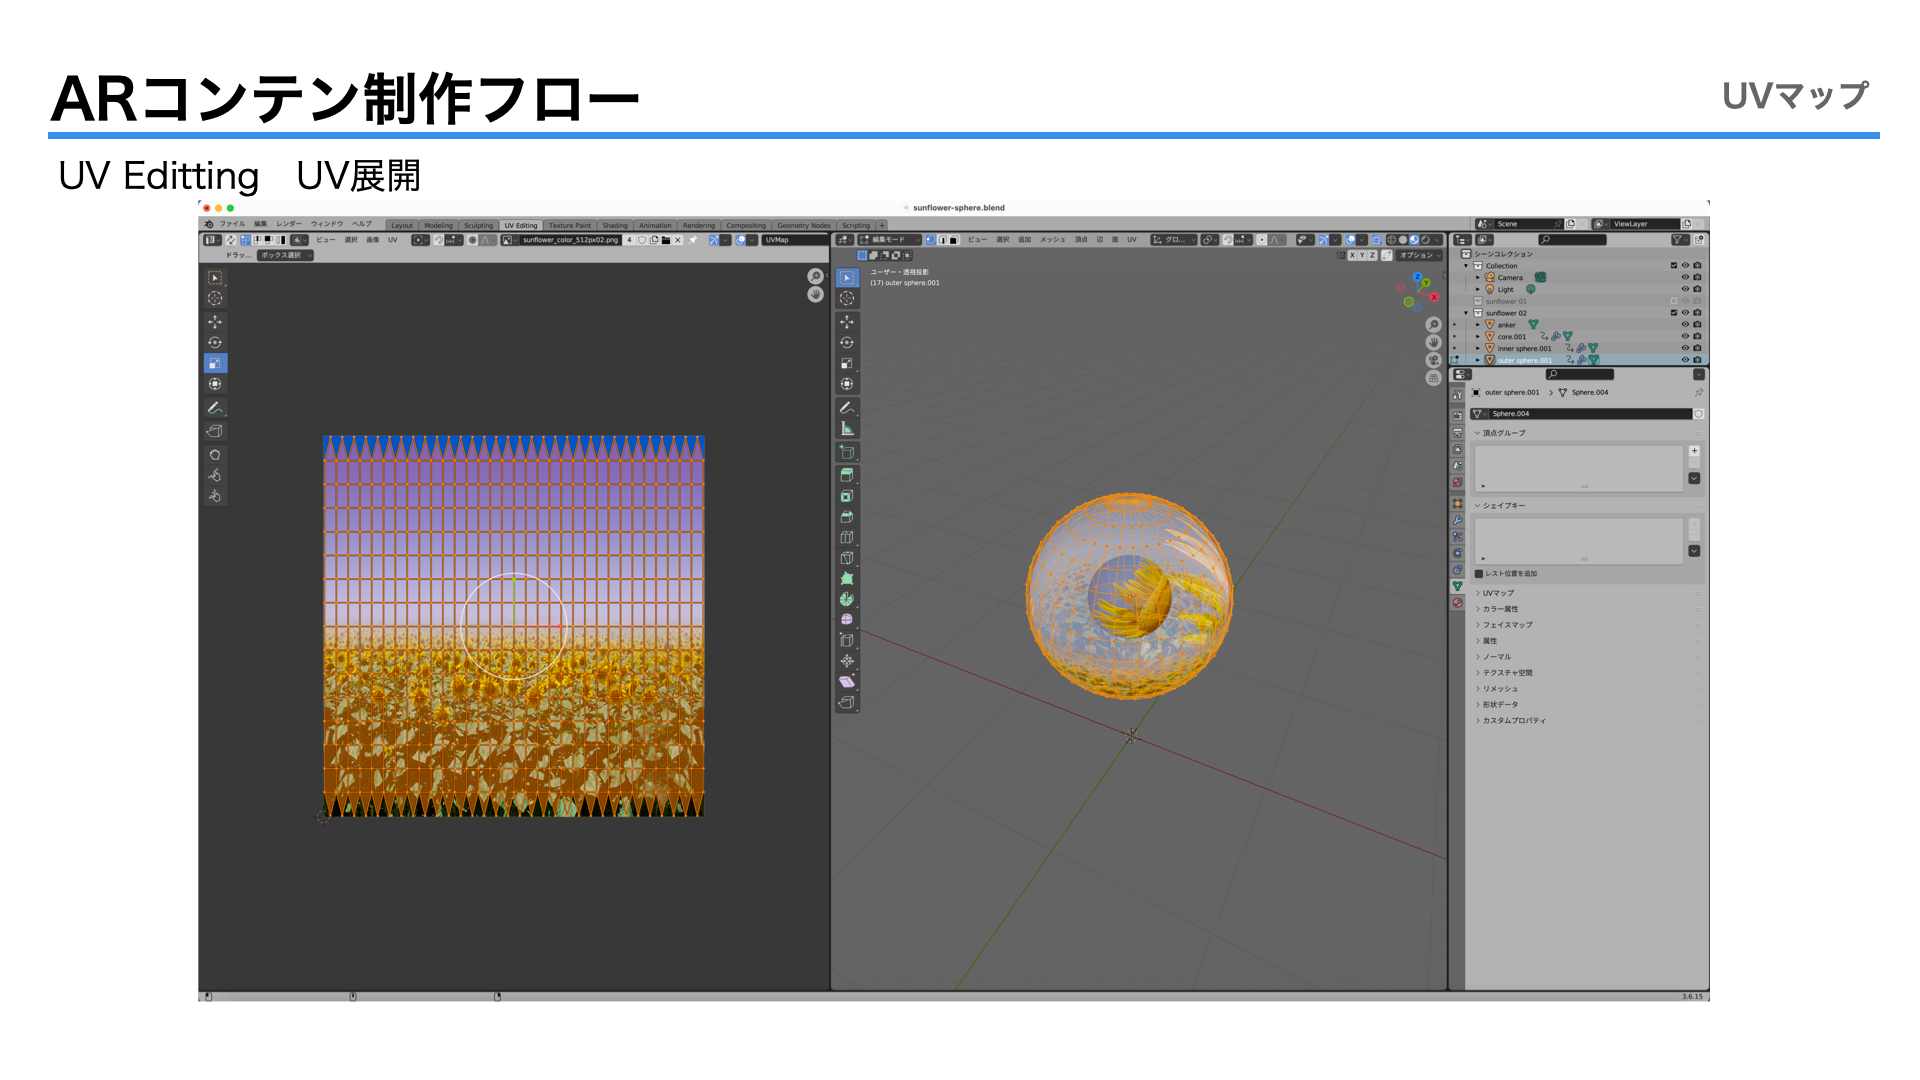Select the Annotate tool in UV editor
The width and height of the screenshot is (1920, 1080).
pos(215,408)
